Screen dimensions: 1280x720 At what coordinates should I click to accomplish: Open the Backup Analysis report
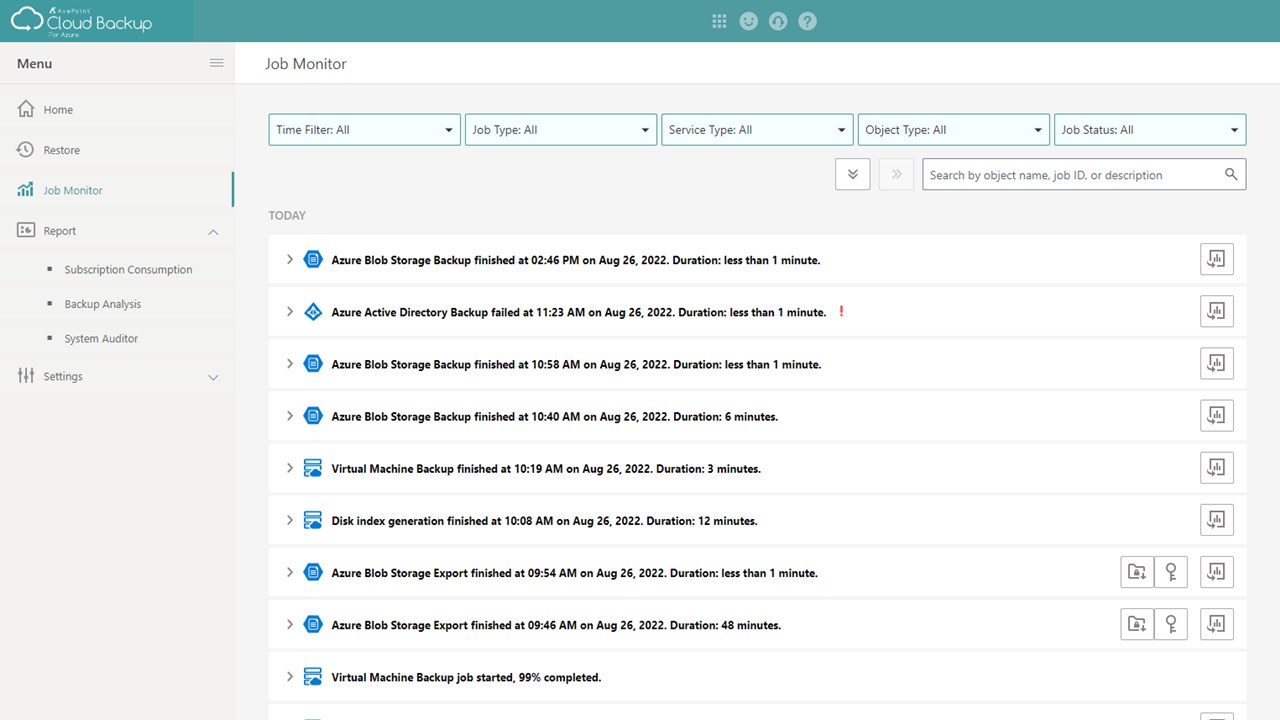[x=103, y=304]
